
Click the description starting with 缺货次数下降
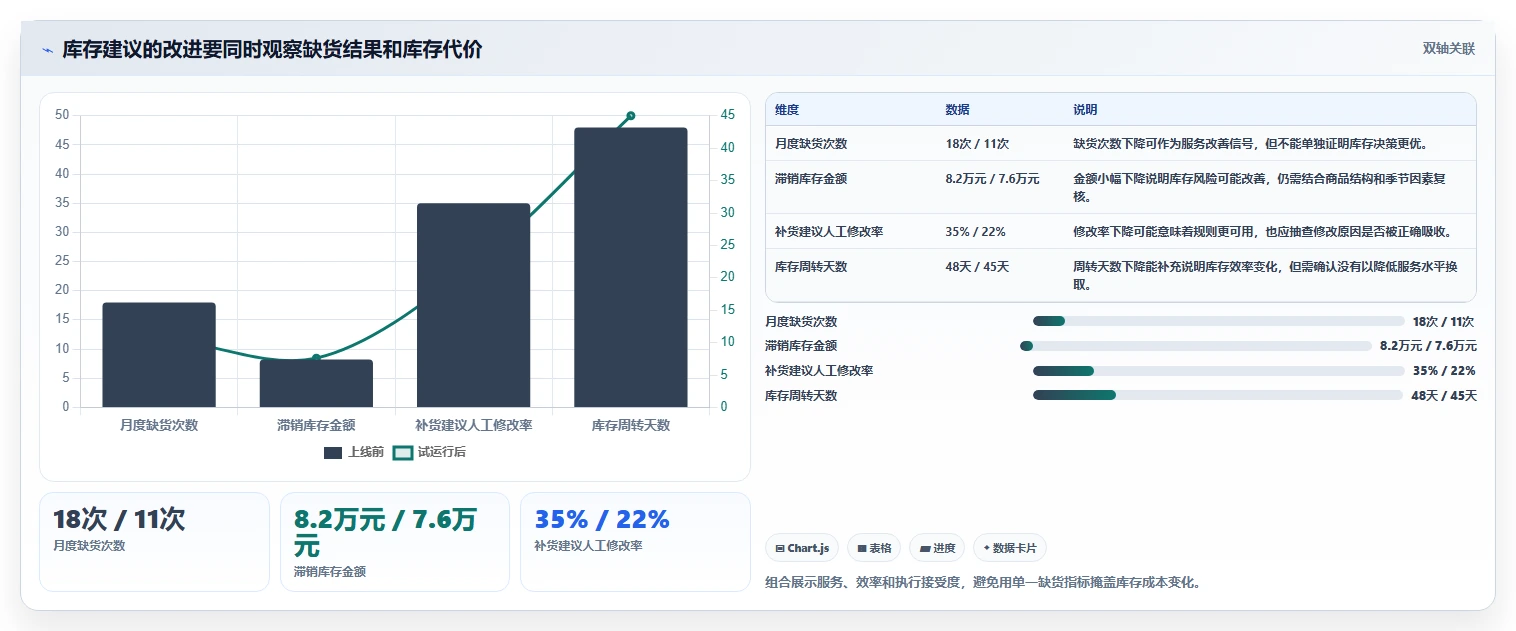coord(1250,144)
